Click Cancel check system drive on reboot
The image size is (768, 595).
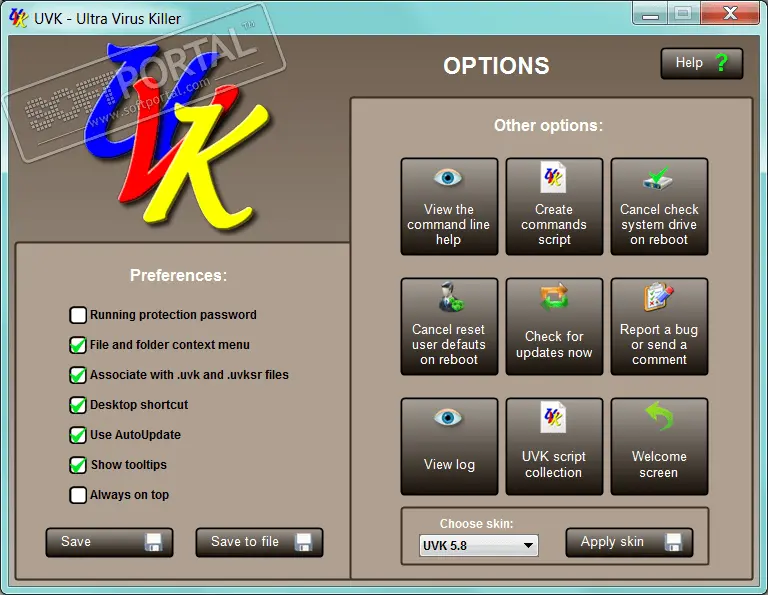(659, 206)
